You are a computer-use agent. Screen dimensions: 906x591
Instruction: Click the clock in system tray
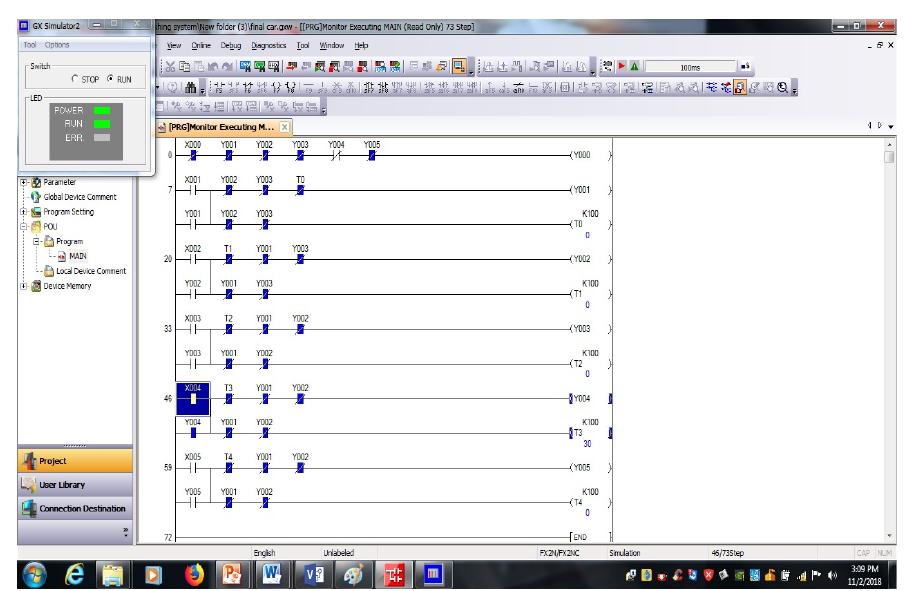864,575
